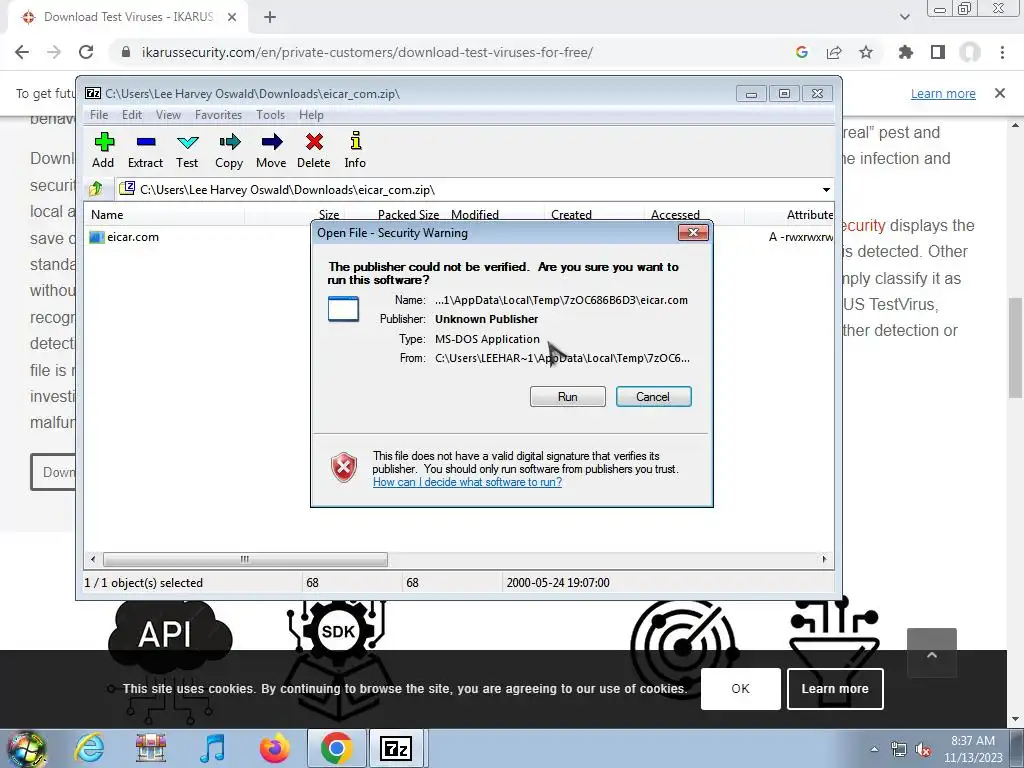Open the Chrome extensions puzzle icon

pos(906,52)
